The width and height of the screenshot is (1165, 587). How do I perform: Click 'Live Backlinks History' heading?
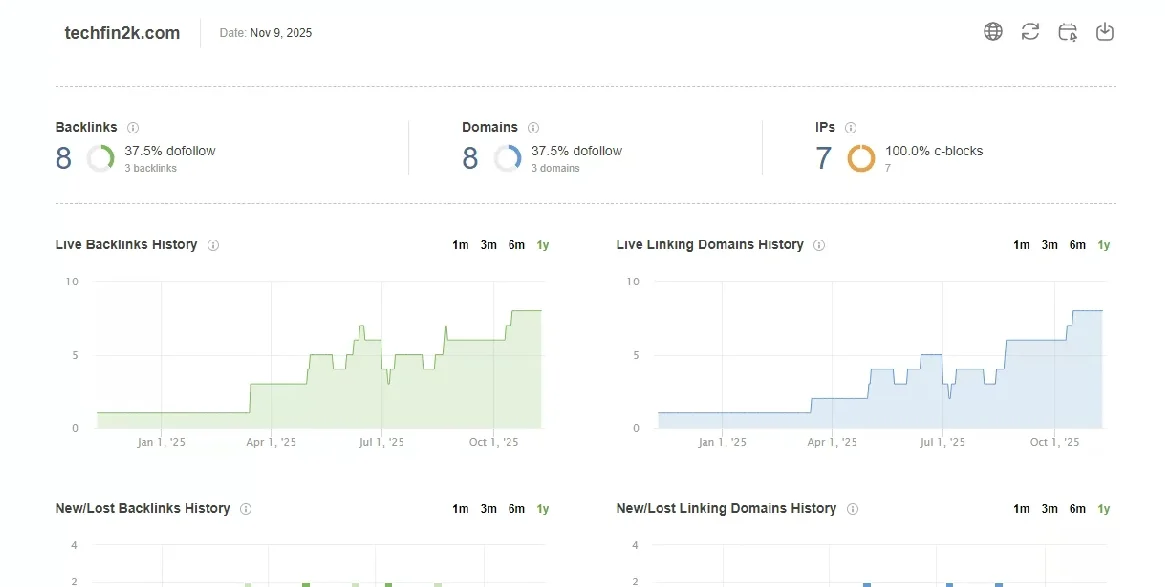[126, 244]
